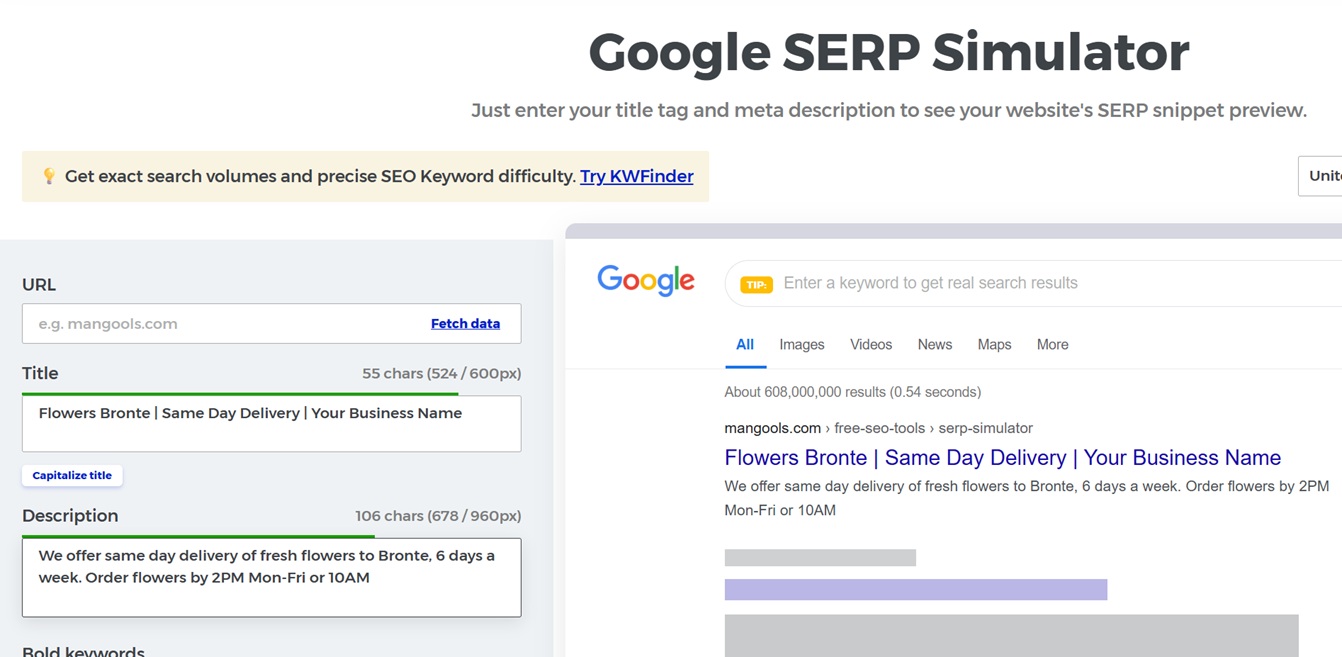Image resolution: width=1342 pixels, height=657 pixels.
Task: Focus the keyword search box in the preview
Action: (x=1033, y=283)
